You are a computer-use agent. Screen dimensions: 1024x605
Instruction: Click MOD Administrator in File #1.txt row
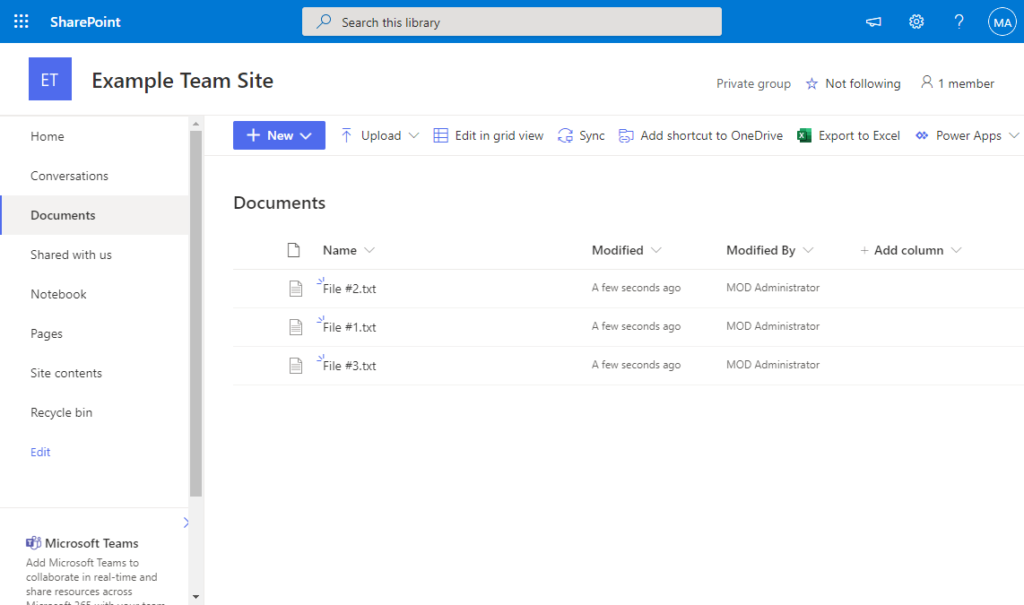[x=773, y=326]
